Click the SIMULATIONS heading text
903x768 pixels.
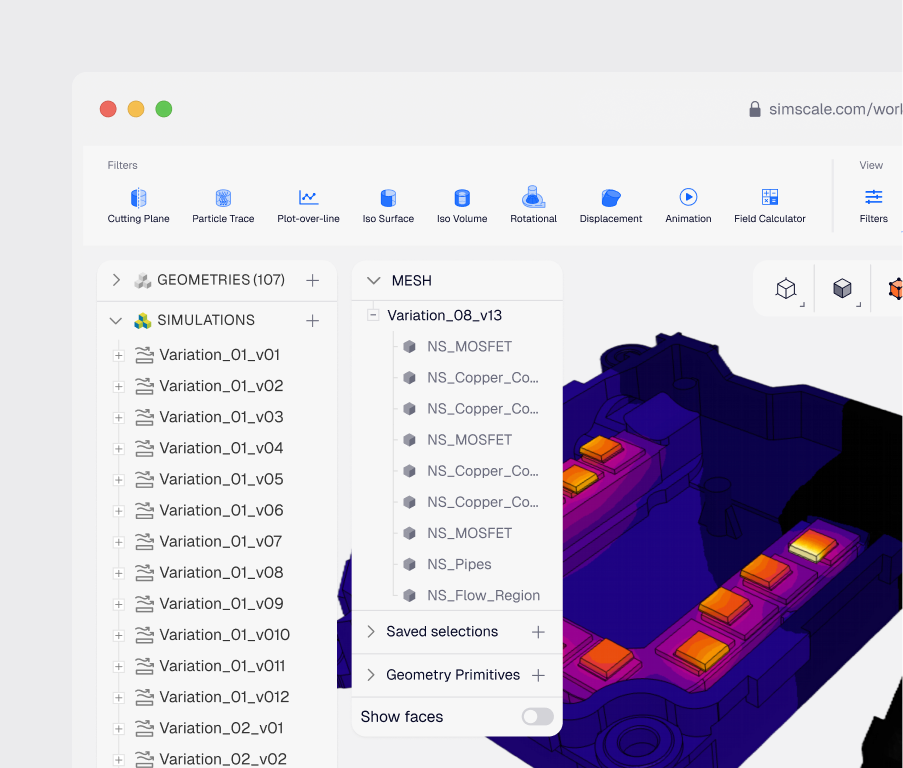tap(206, 320)
